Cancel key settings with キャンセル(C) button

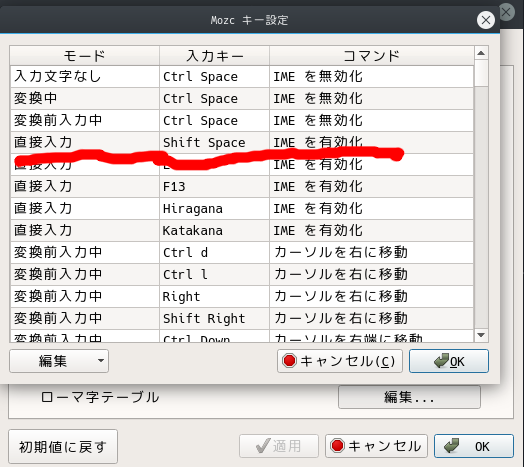pyautogui.click(x=340, y=361)
